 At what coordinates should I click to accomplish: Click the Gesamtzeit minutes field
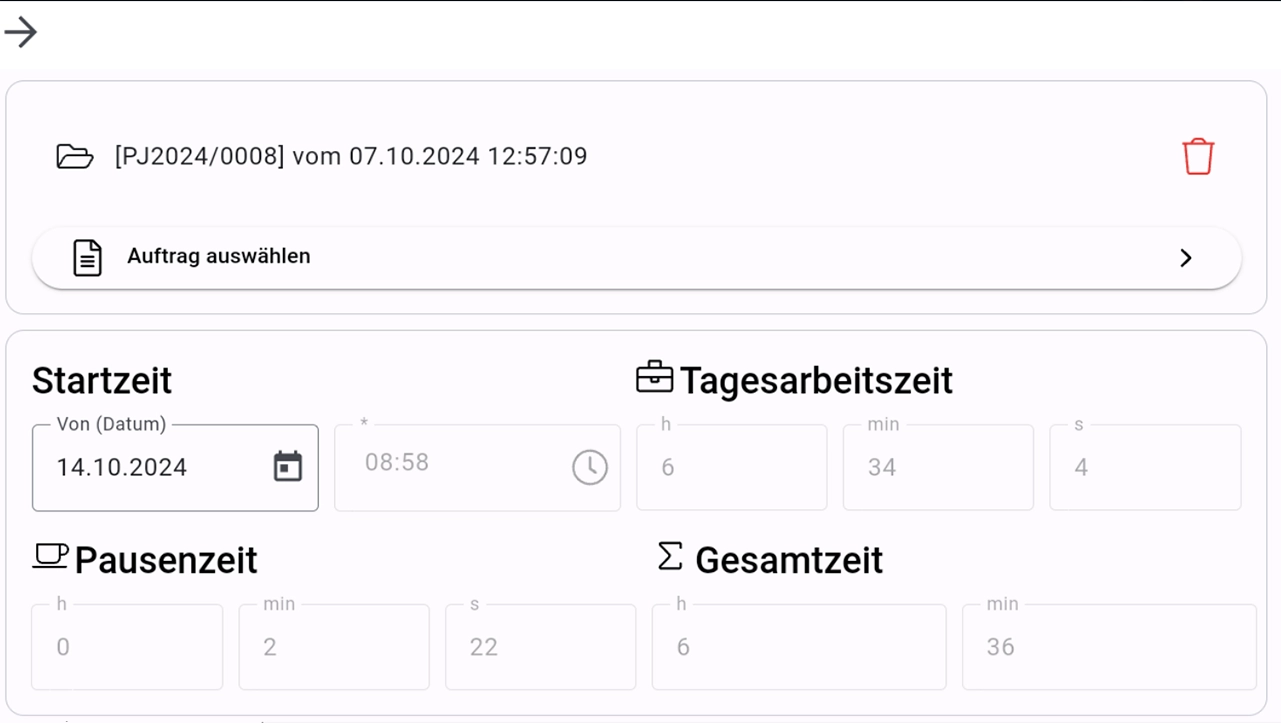[x=1108, y=647]
